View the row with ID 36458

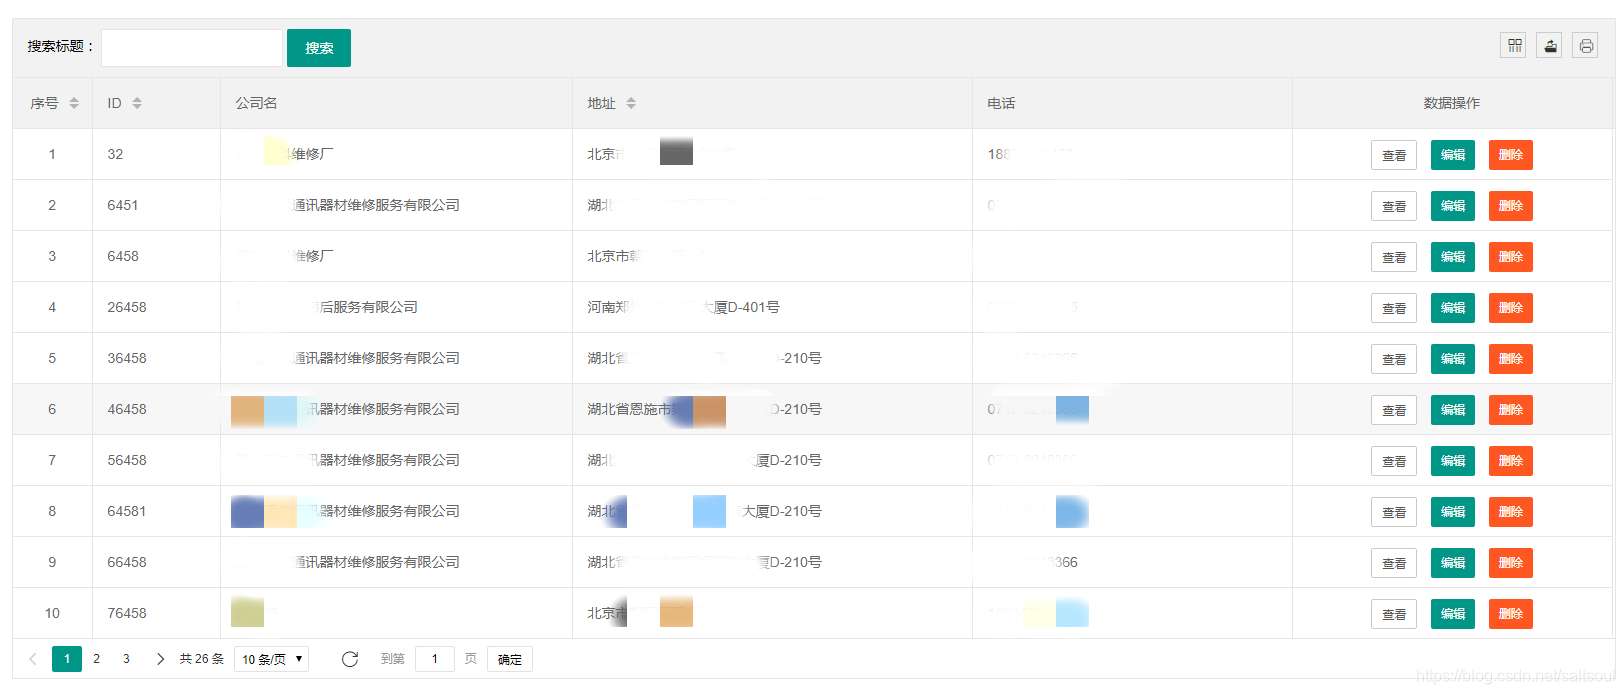pos(1394,359)
